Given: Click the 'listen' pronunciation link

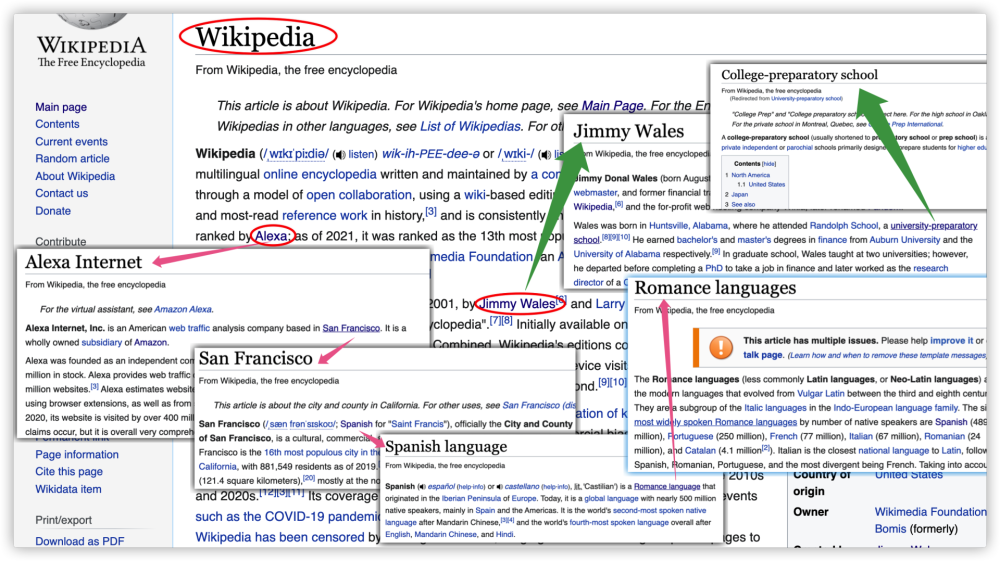Looking at the screenshot, I should point(362,154).
